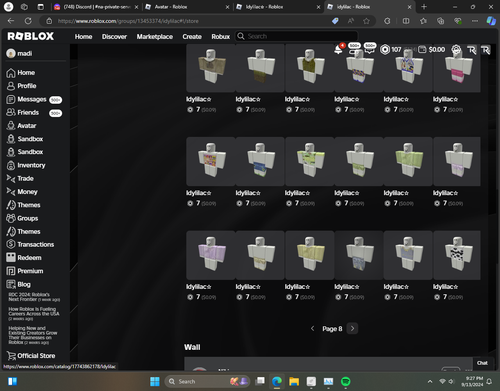The image size is (500, 391).
Task: Open Avatar in the left sidebar
Action: 21,126
